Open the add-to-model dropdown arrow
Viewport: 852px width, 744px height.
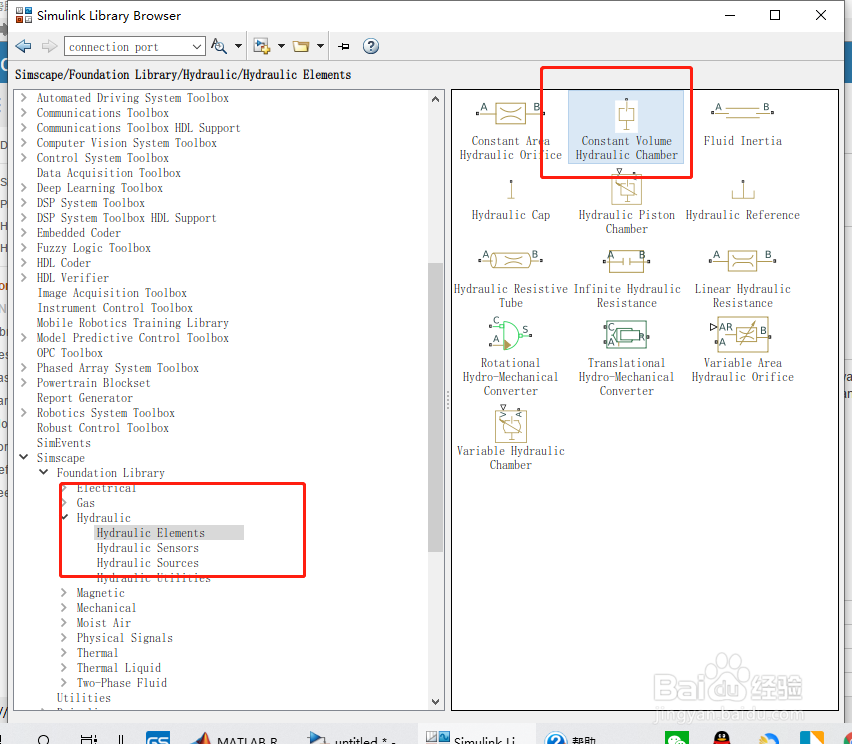pyautogui.click(x=281, y=46)
